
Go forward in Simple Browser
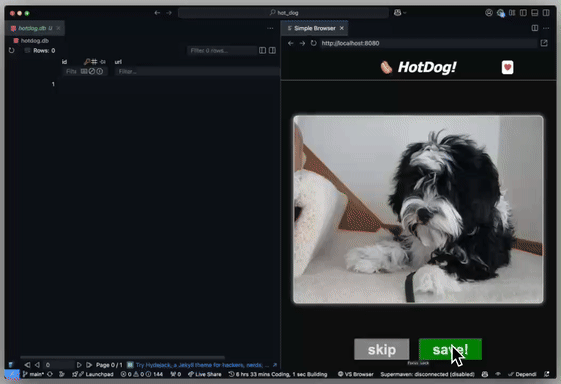302,43
